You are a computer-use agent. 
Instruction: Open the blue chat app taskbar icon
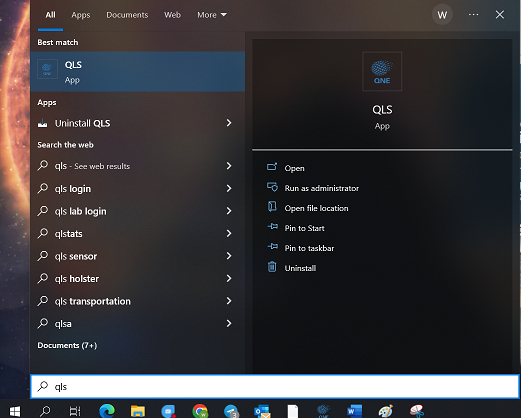click(x=169, y=411)
